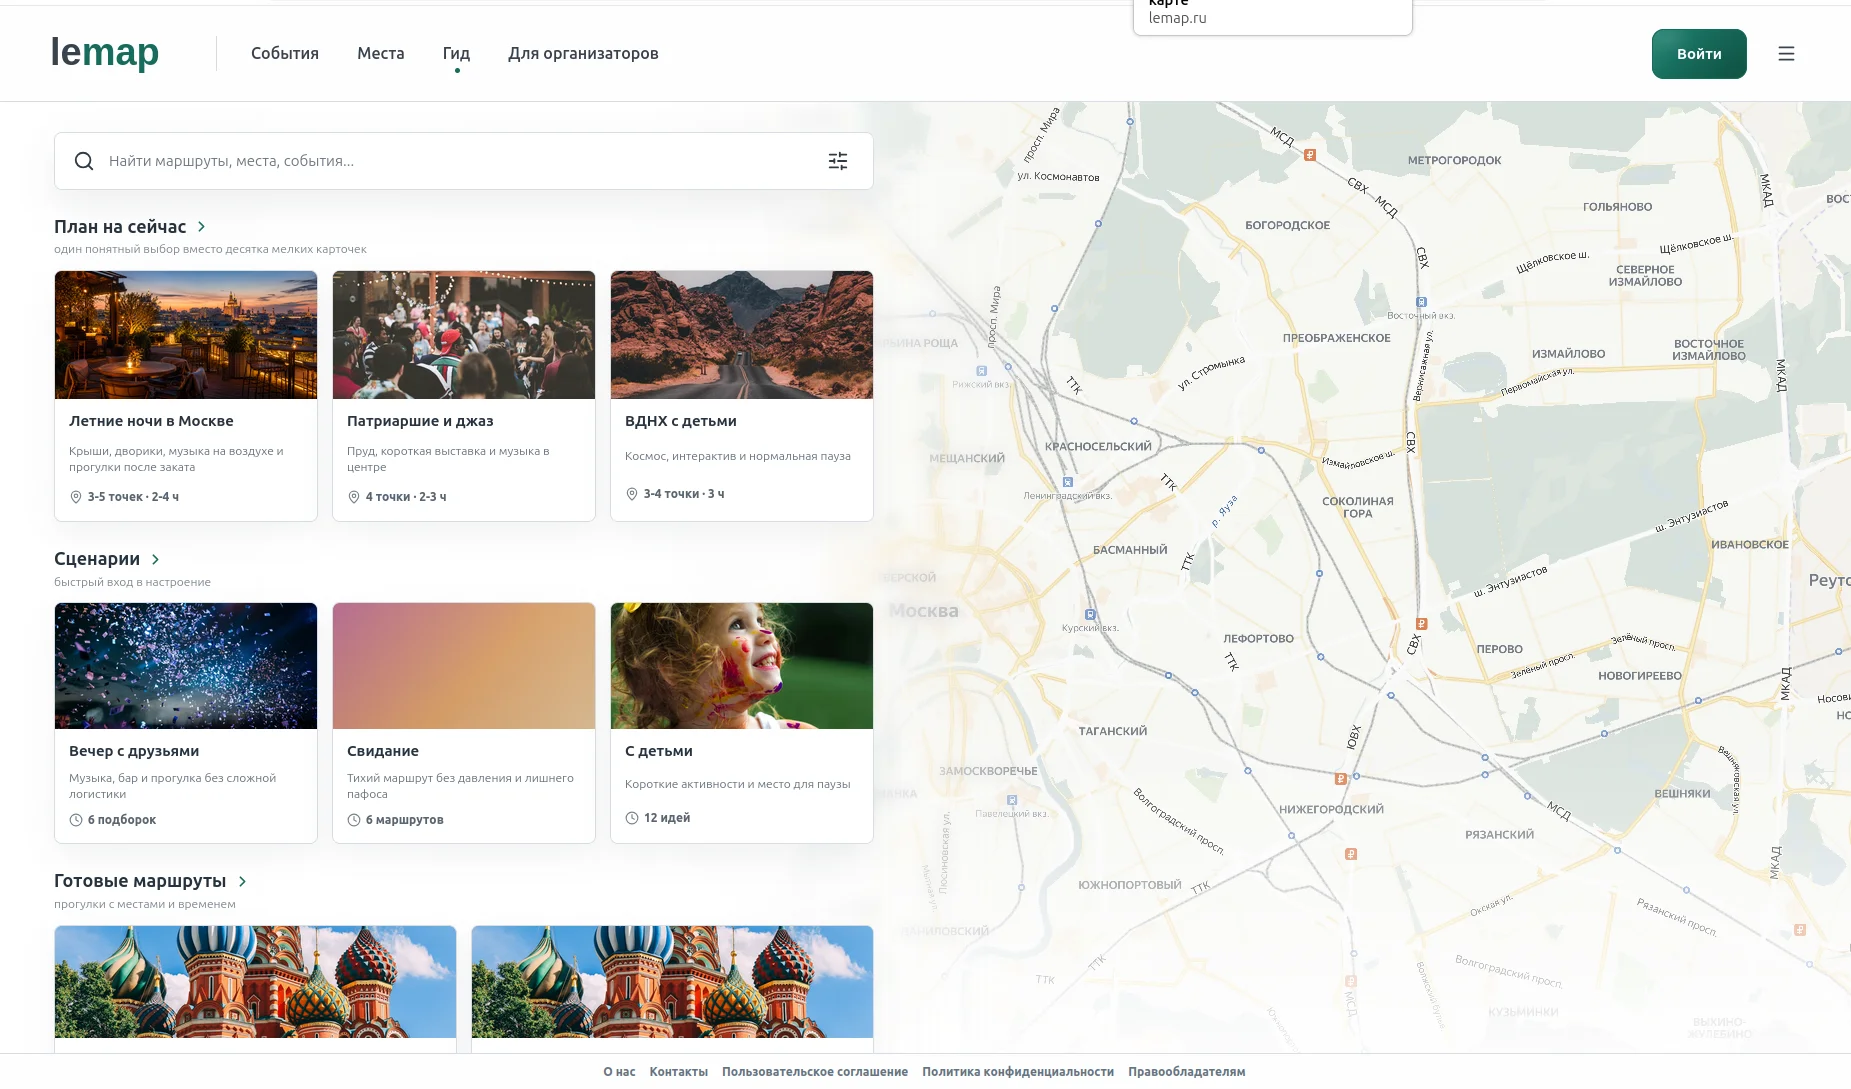This screenshot has height=1089, width=1851.
Task: Click clock icon beside '12 идей'
Action: pyautogui.click(x=631, y=818)
